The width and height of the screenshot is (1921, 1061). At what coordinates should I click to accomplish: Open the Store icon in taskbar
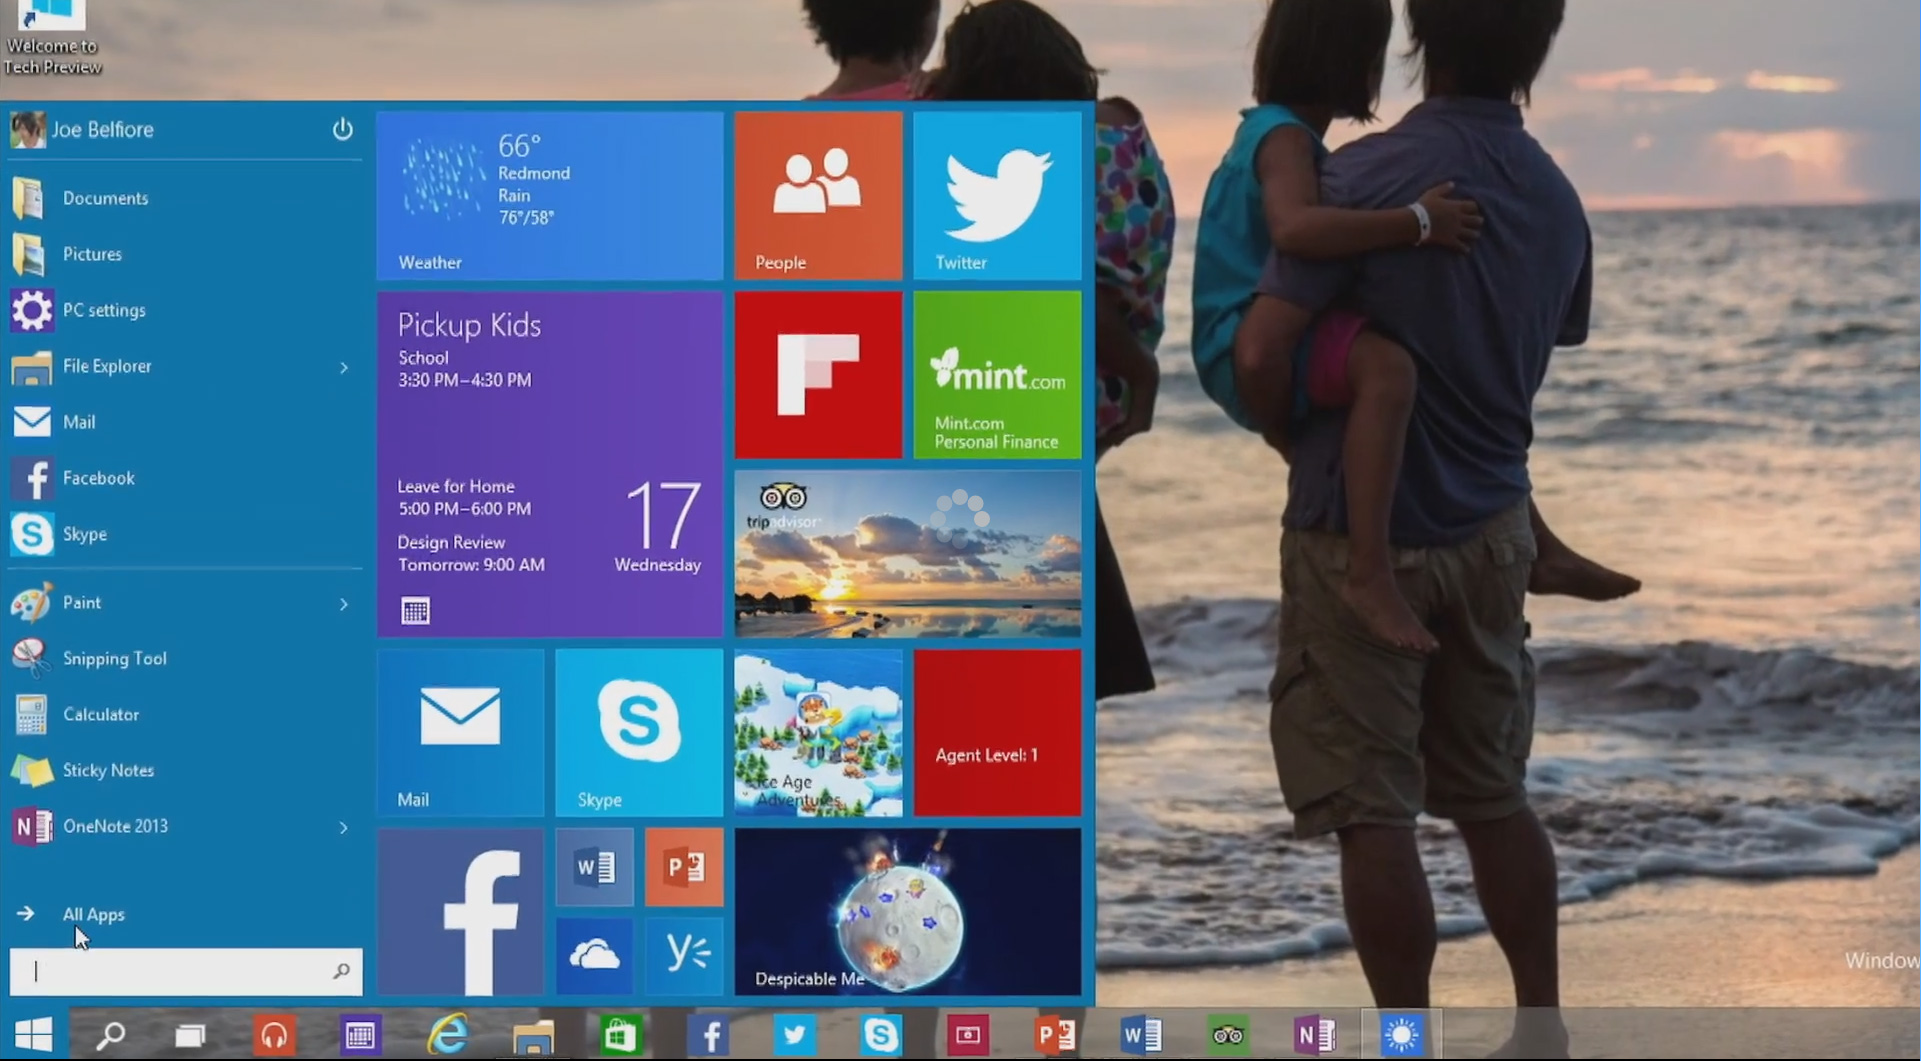[619, 1035]
